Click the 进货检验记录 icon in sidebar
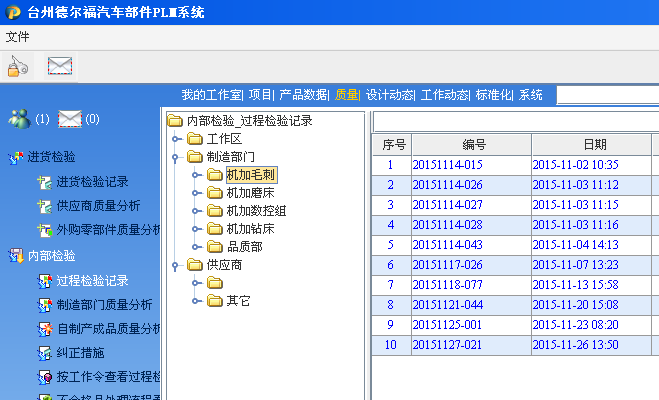The image size is (659, 400). [x=44, y=182]
